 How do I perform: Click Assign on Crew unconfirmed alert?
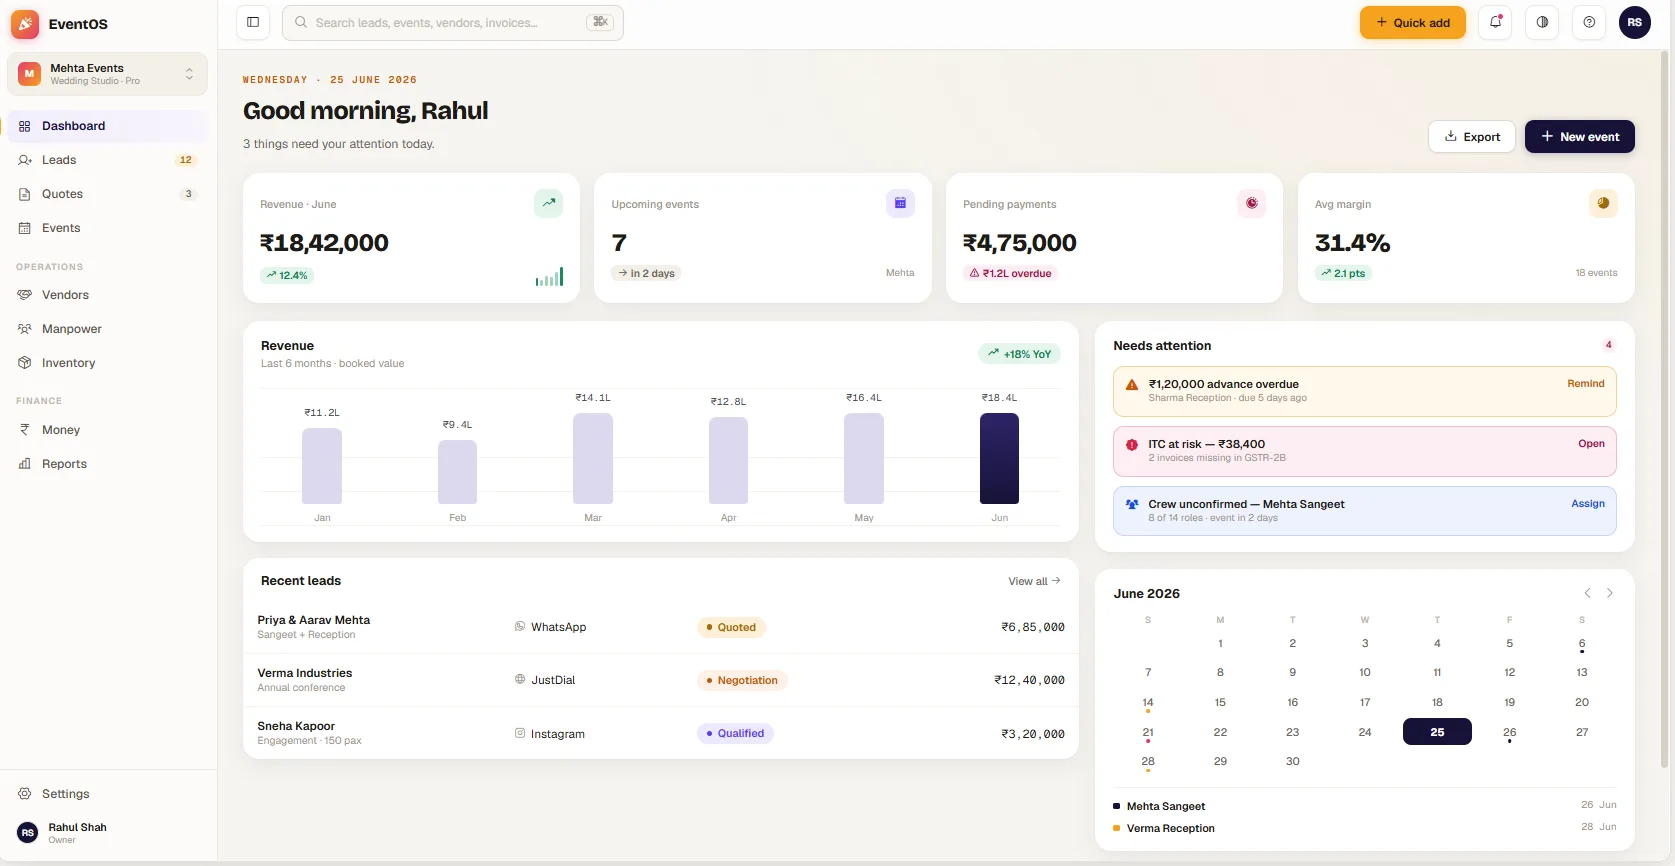coord(1588,504)
